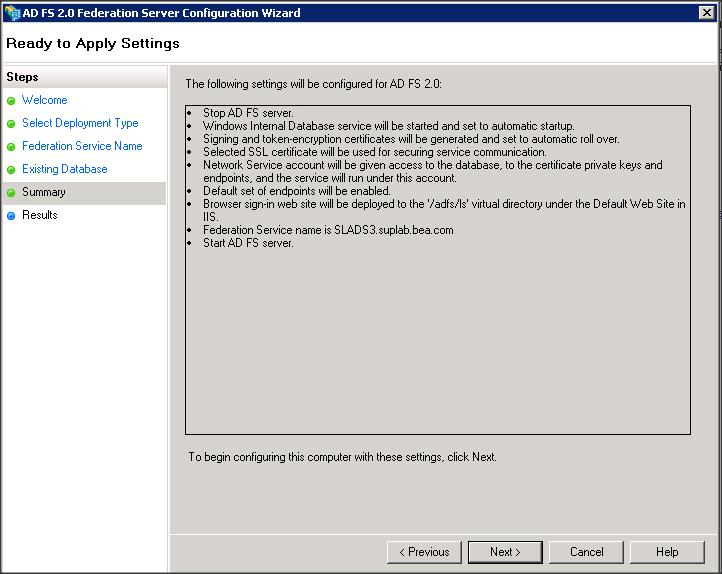The width and height of the screenshot is (722, 574).
Task: Click the Browser sign-in web site line
Action: pos(444,210)
